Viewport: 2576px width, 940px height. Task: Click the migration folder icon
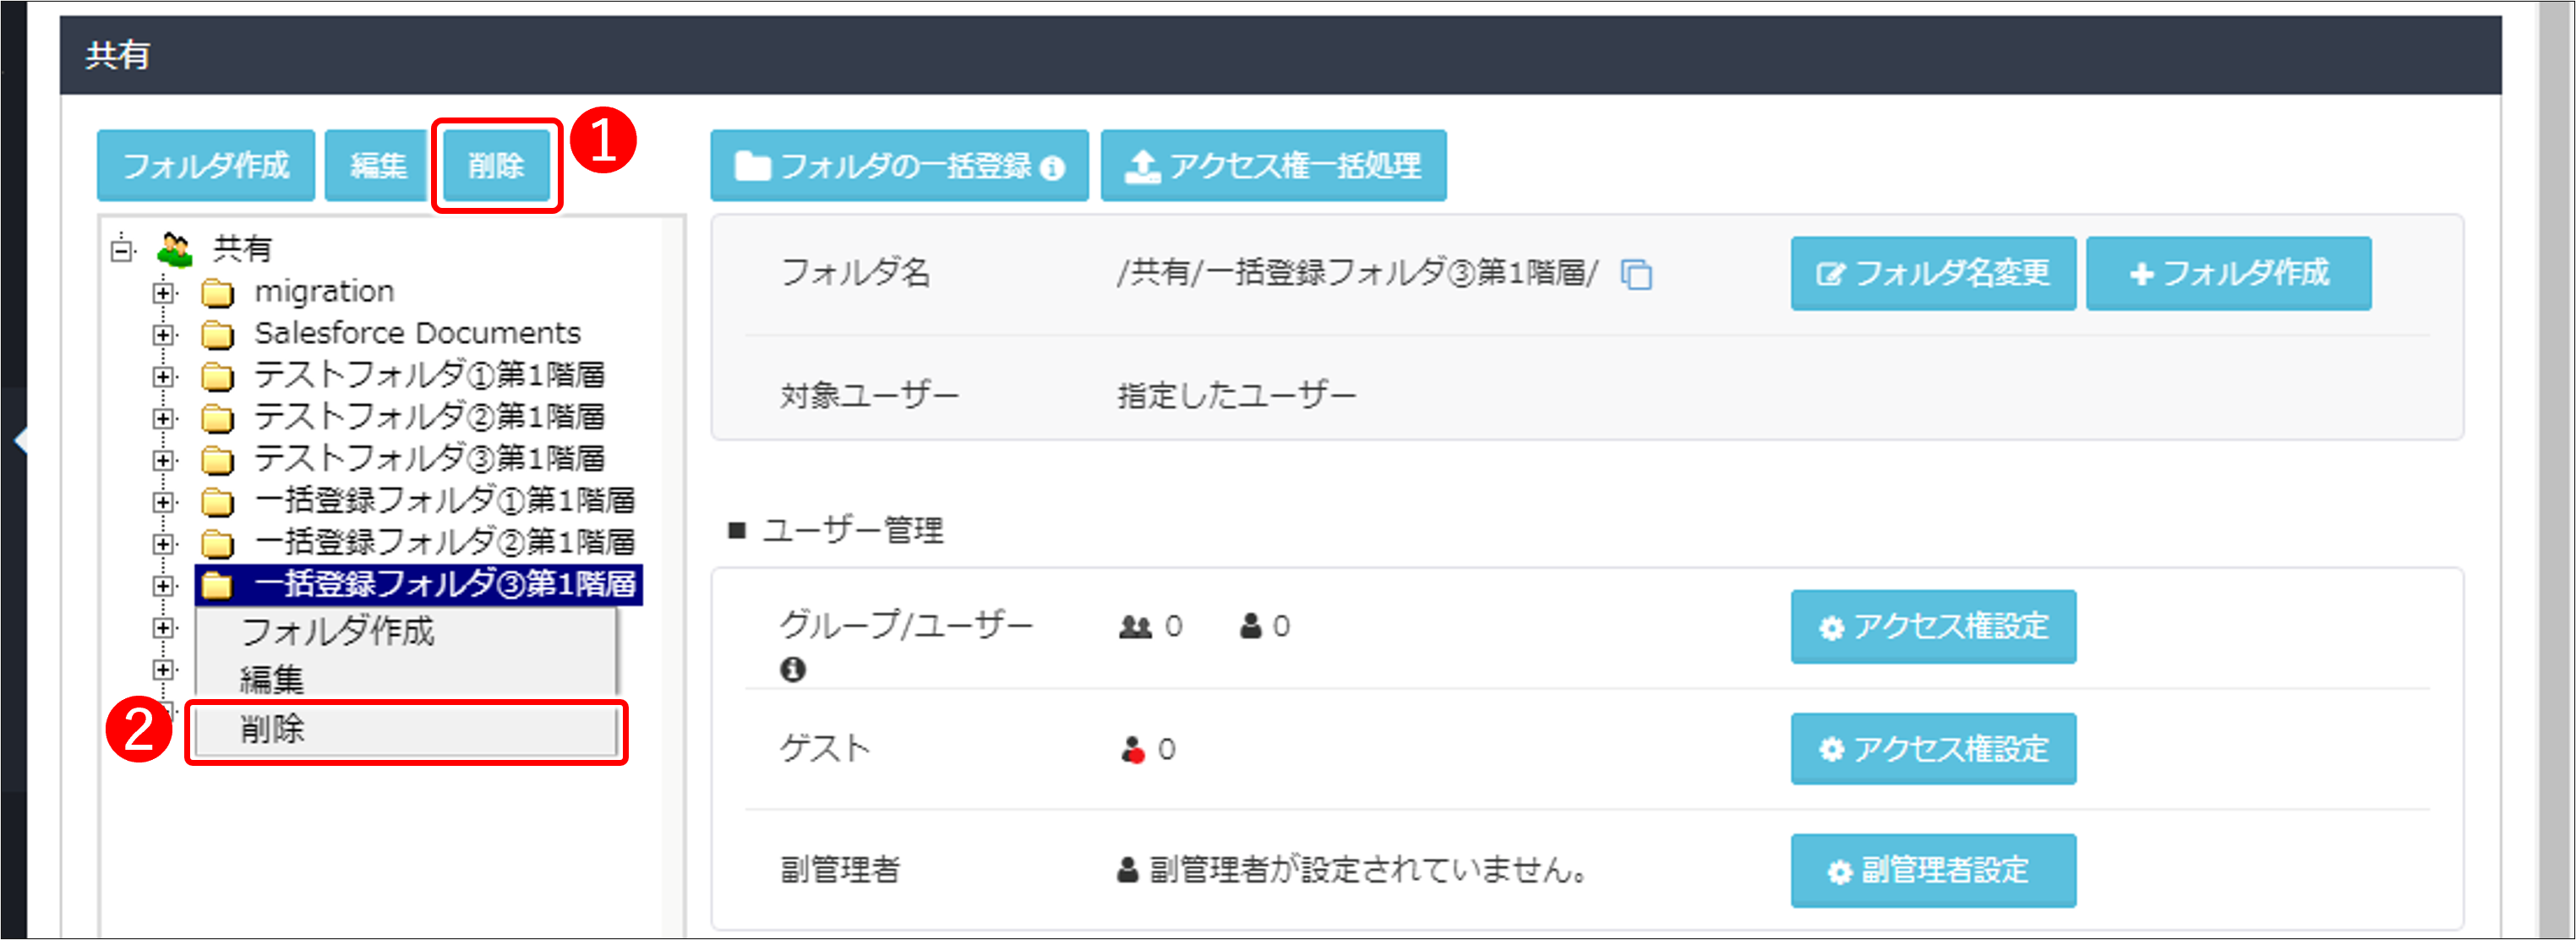pyautogui.click(x=217, y=293)
